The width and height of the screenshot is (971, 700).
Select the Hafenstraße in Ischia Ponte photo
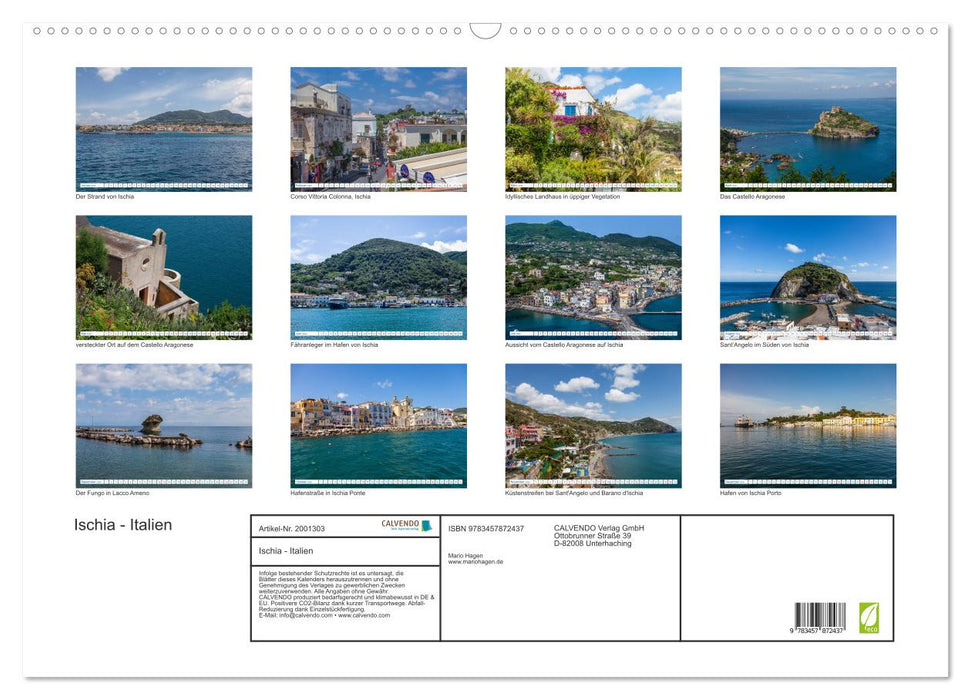(x=377, y=425)
